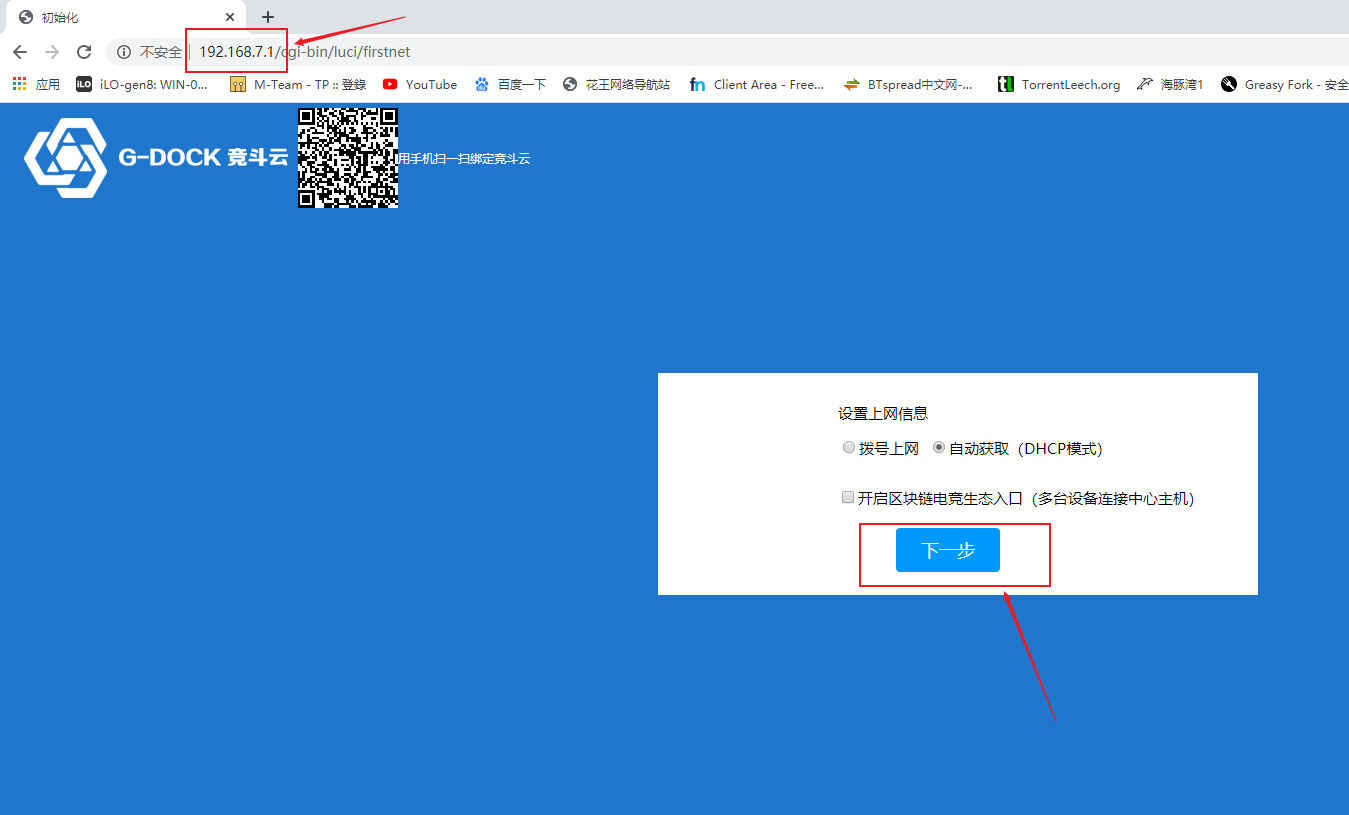Click the 设置上网信息 heading text
The image size is (1349, 815).
pyautogui.click(x=883, y=413)
